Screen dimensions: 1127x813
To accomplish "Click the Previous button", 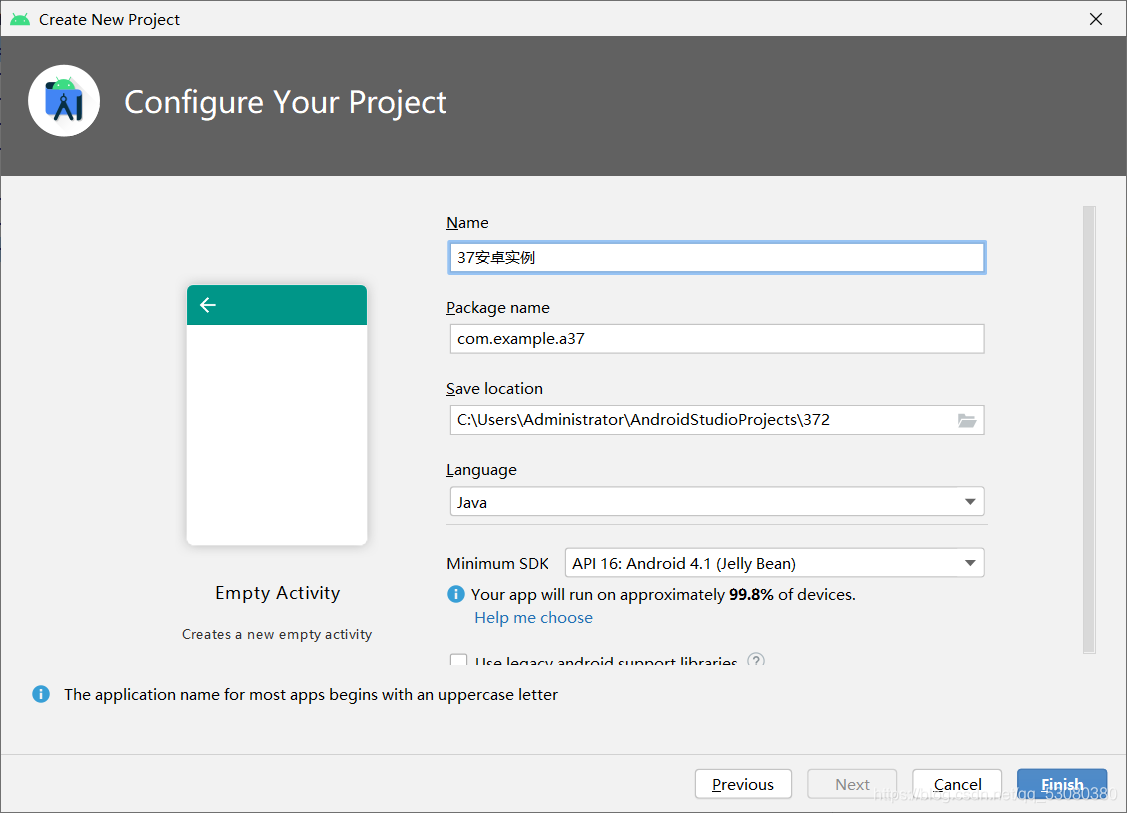I will [743, 784].
